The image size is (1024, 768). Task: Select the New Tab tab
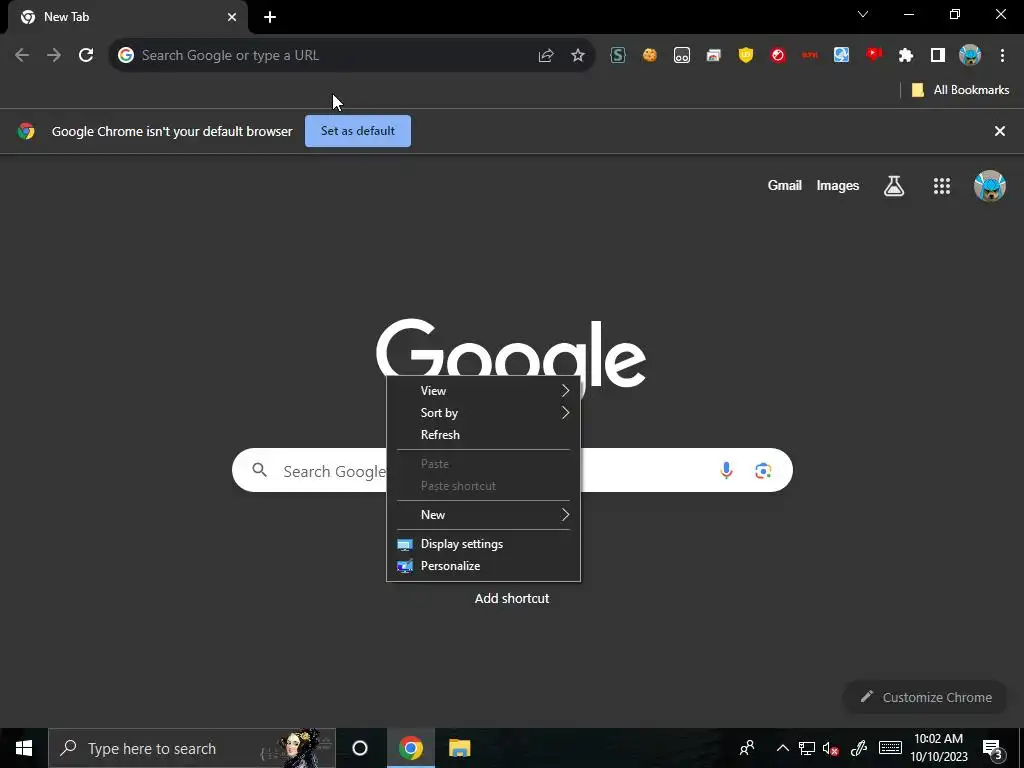point(128,17)
